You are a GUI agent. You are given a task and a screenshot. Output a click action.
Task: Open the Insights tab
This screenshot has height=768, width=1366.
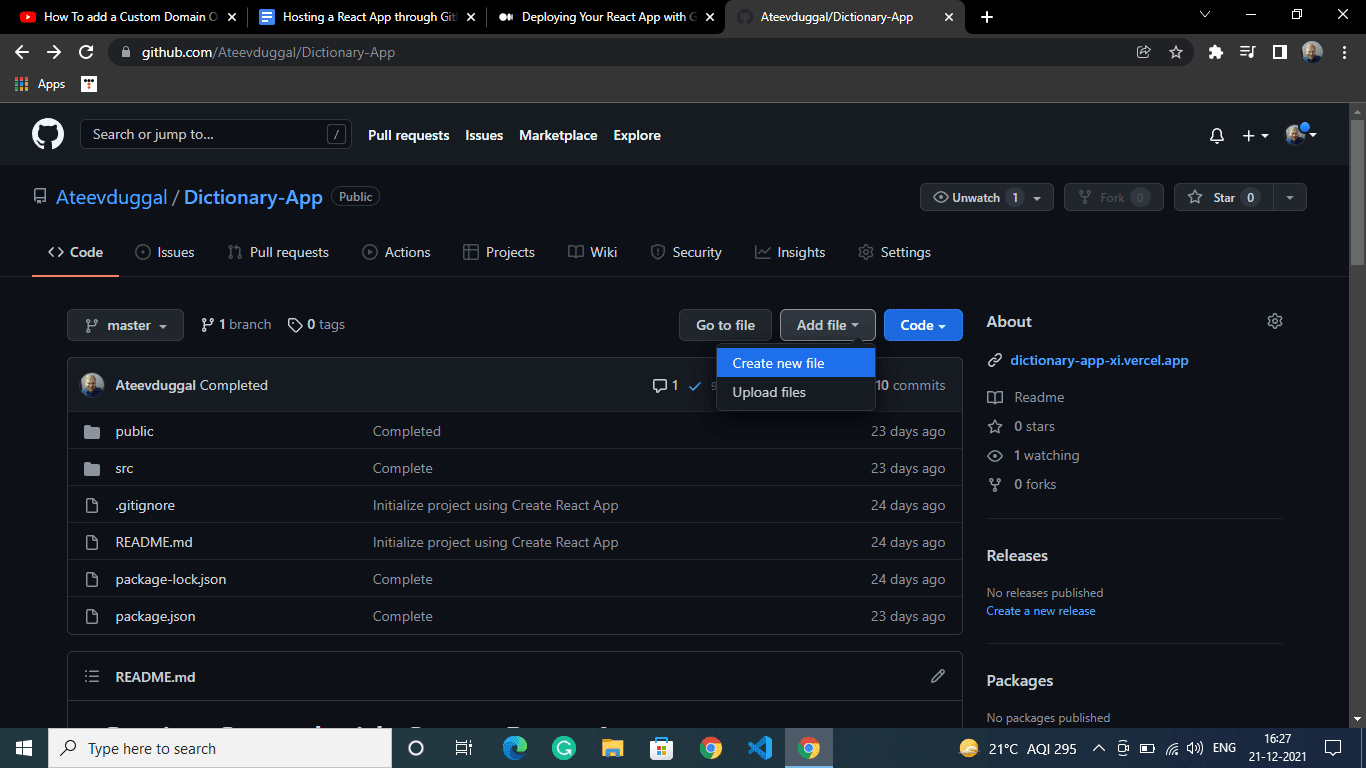click(790, 252)
